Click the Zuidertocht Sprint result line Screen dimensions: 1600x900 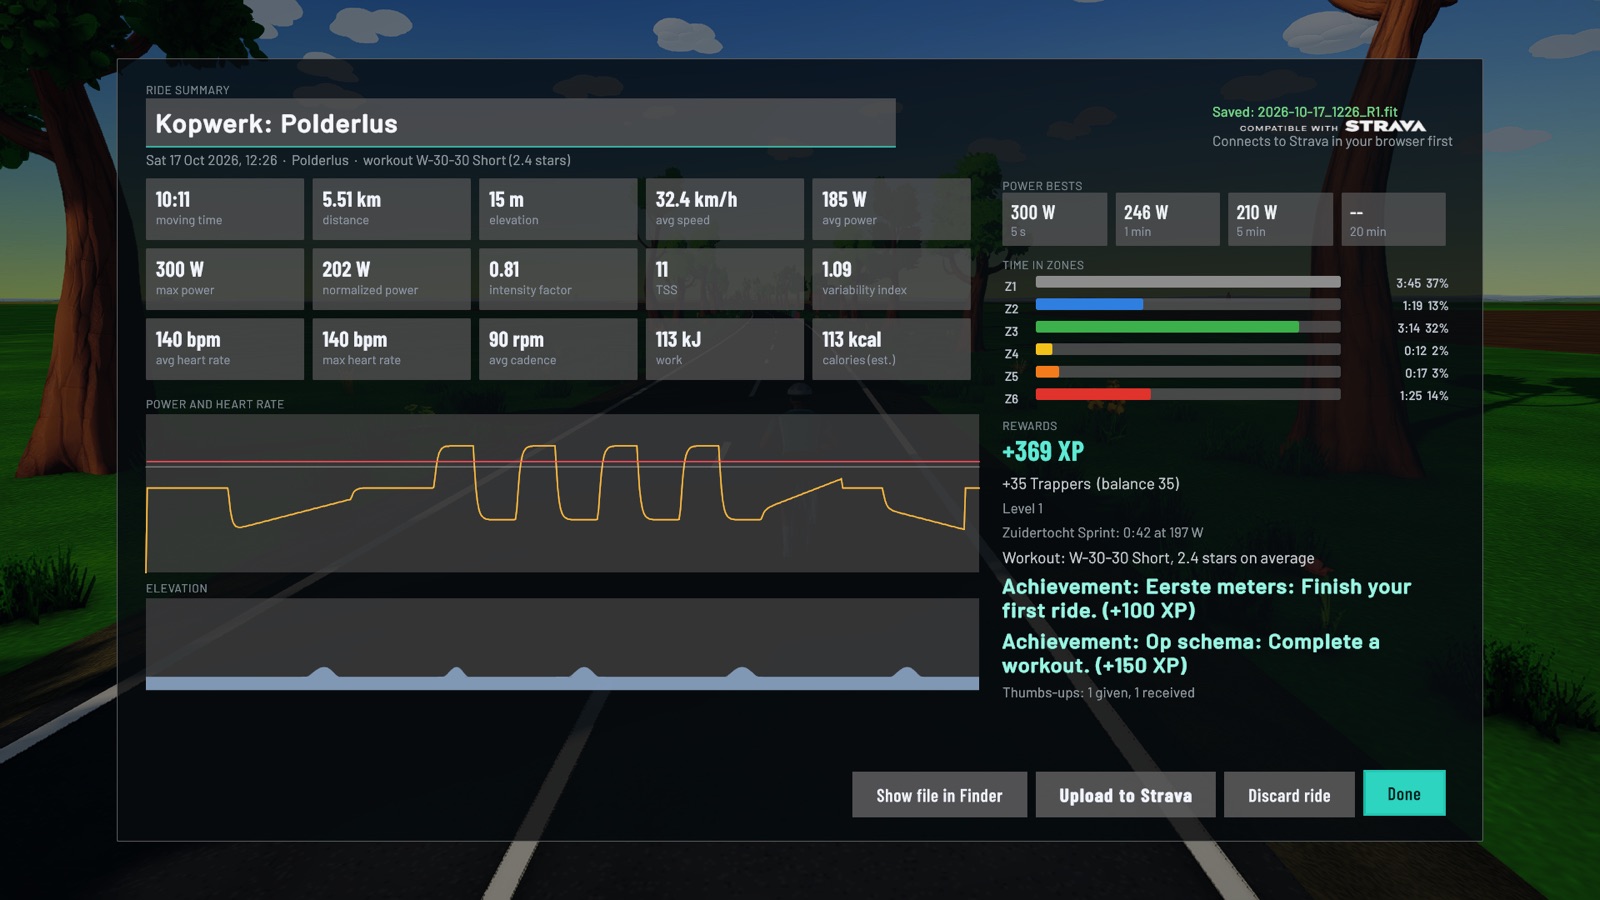pos(1102,533)
